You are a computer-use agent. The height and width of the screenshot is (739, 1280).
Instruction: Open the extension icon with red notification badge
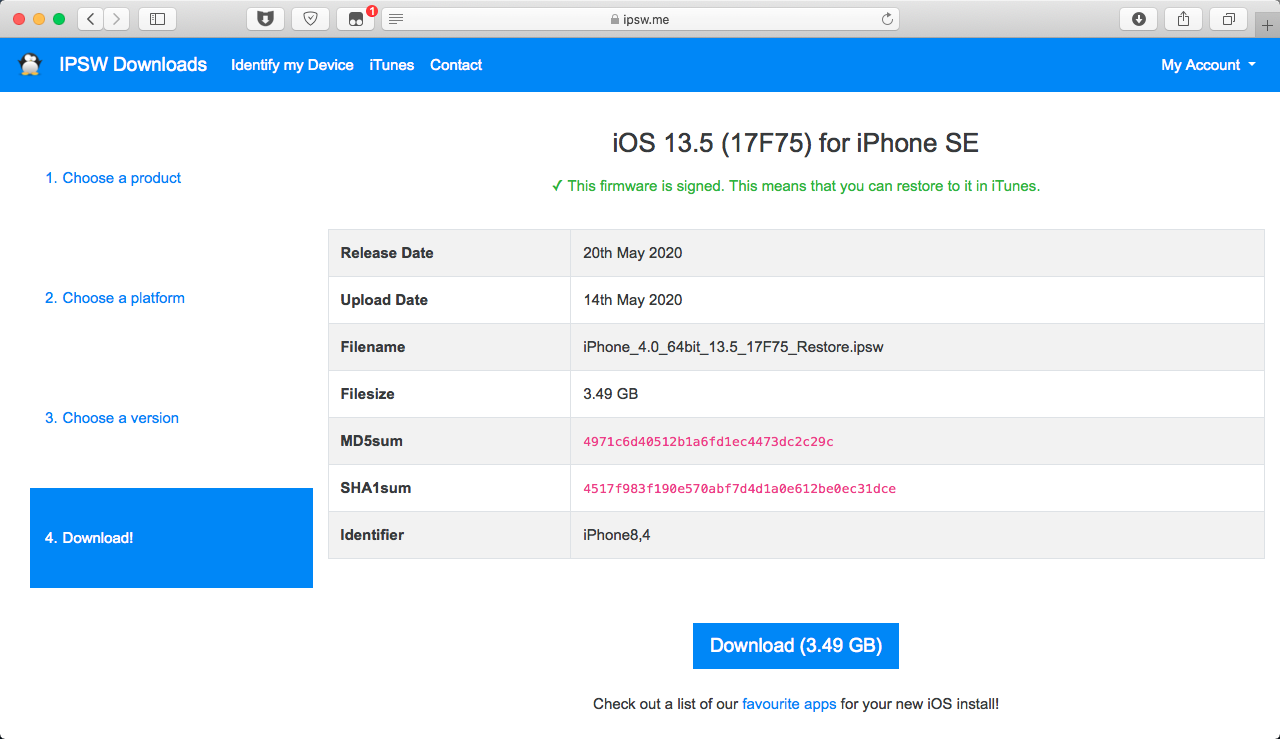click(355, 18)
